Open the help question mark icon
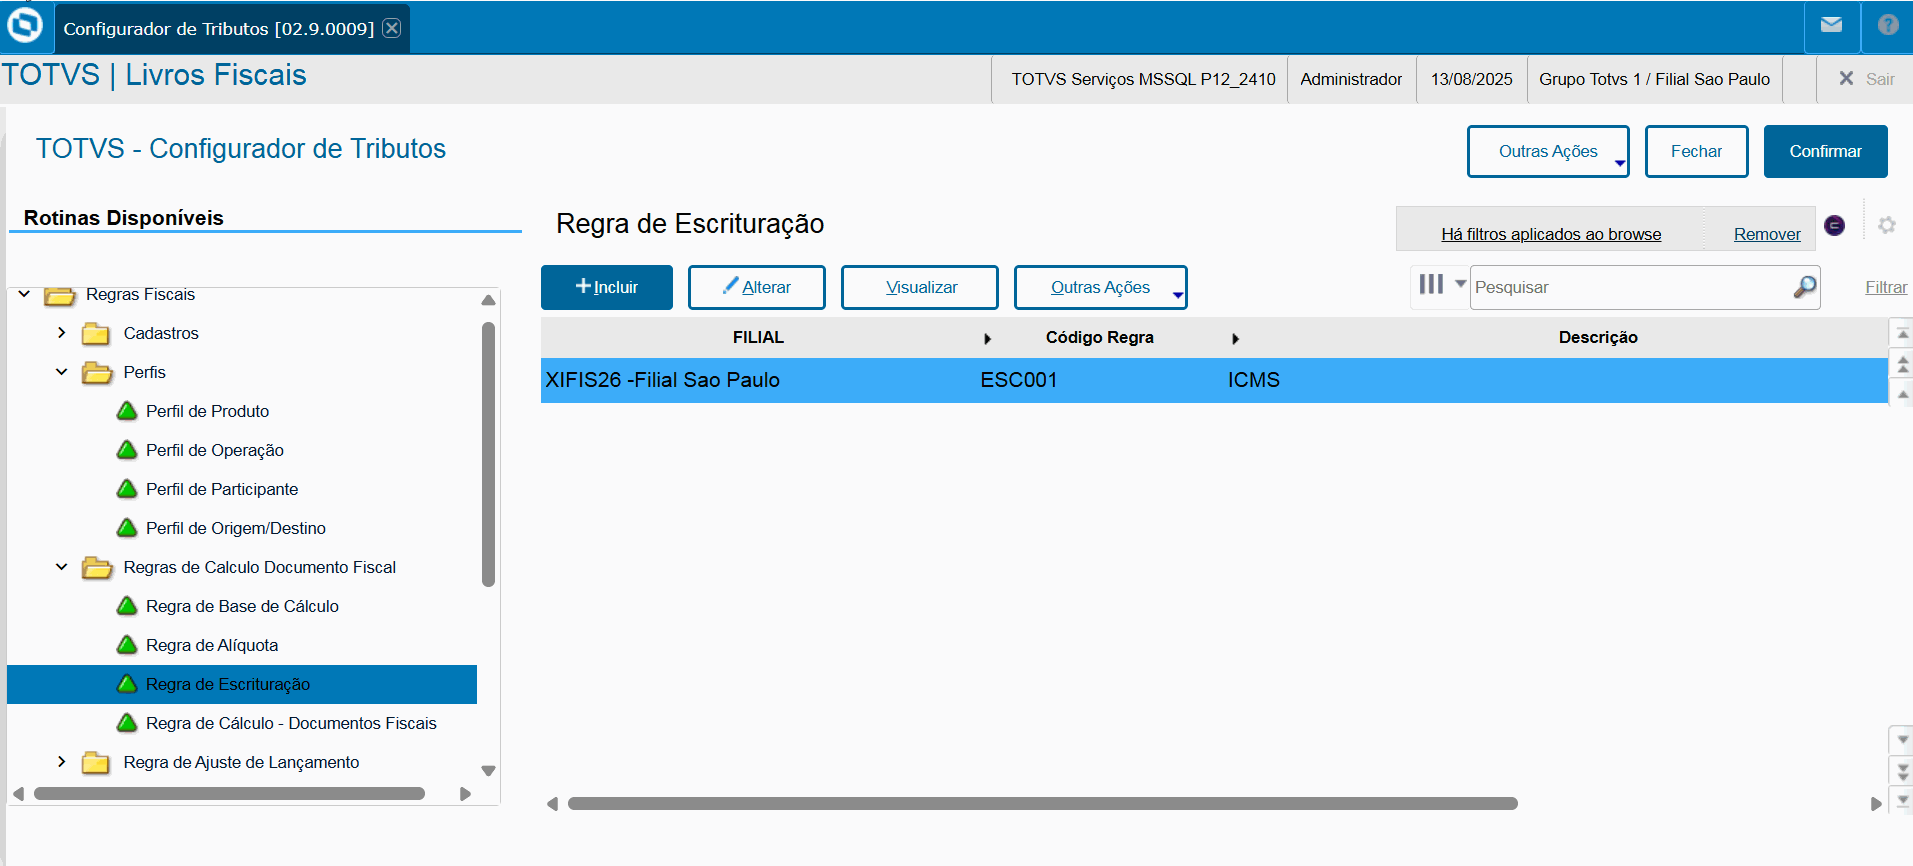 coord(1888,25)
